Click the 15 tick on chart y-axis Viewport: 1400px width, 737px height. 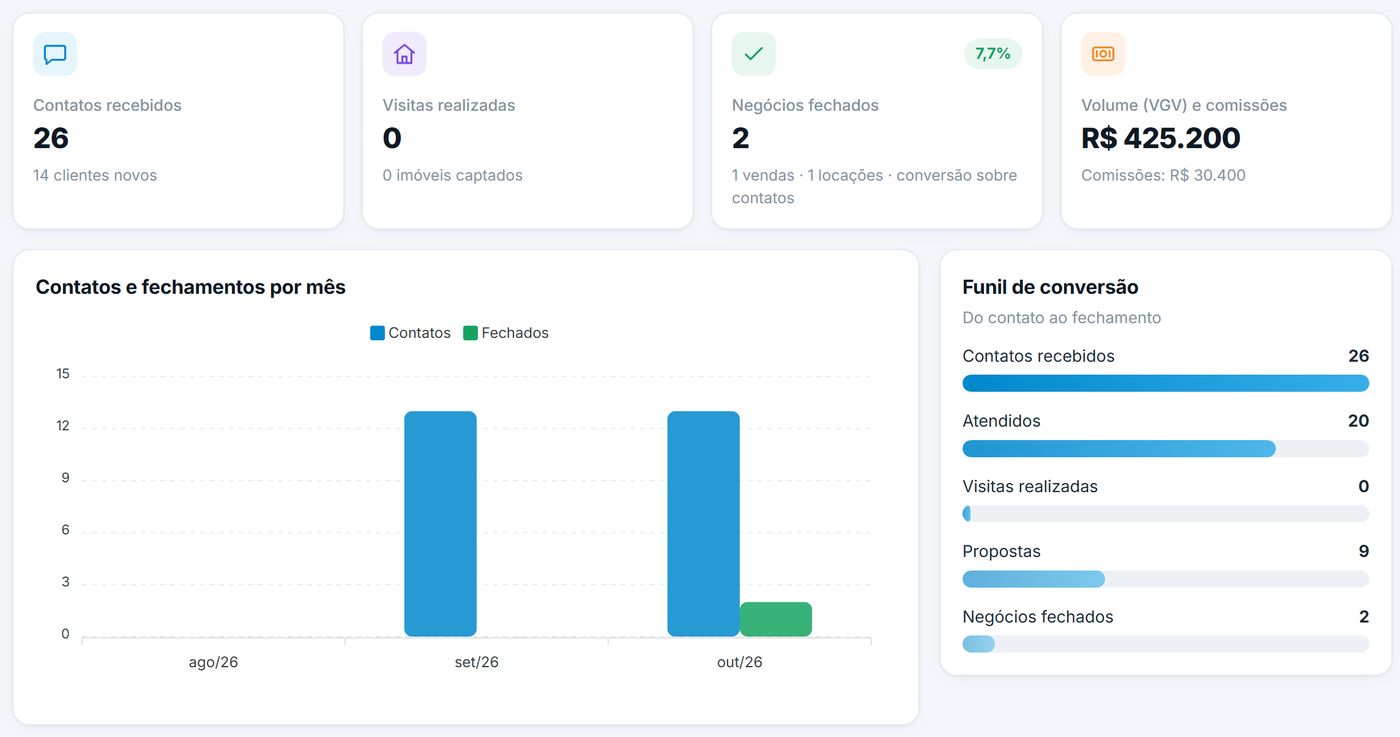coord(63,374)
